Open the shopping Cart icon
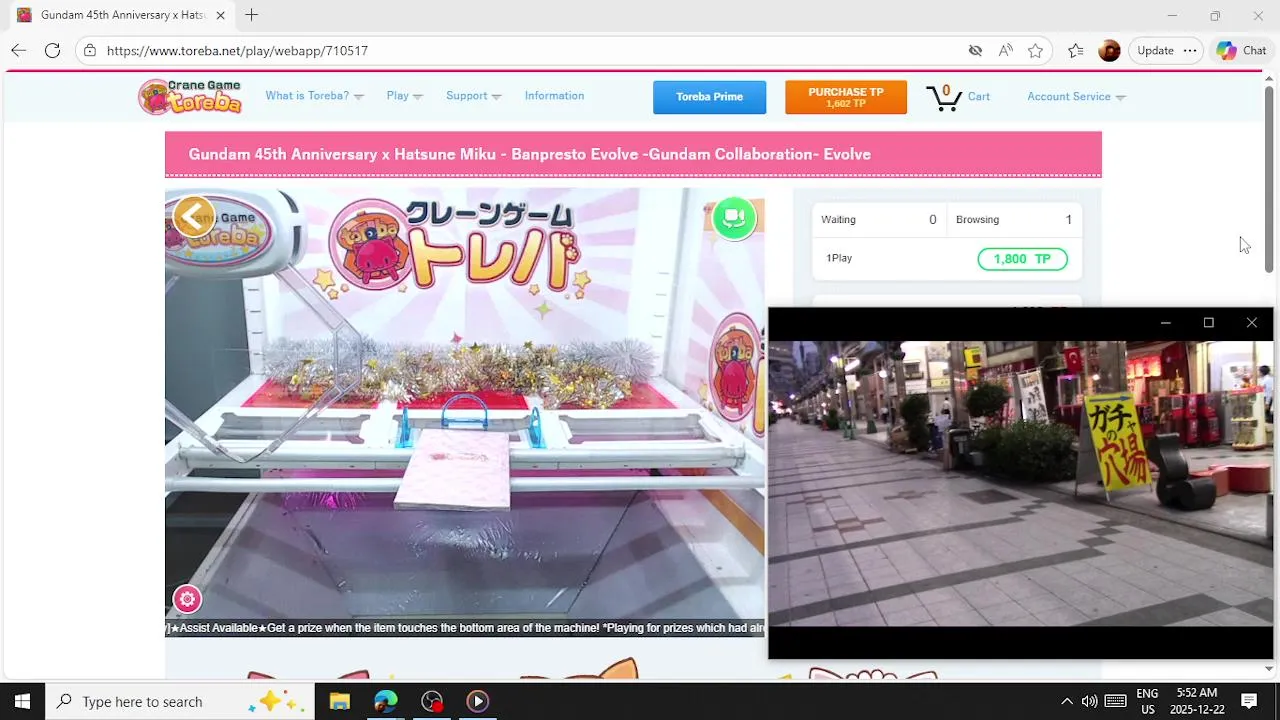 pos(943,97)
